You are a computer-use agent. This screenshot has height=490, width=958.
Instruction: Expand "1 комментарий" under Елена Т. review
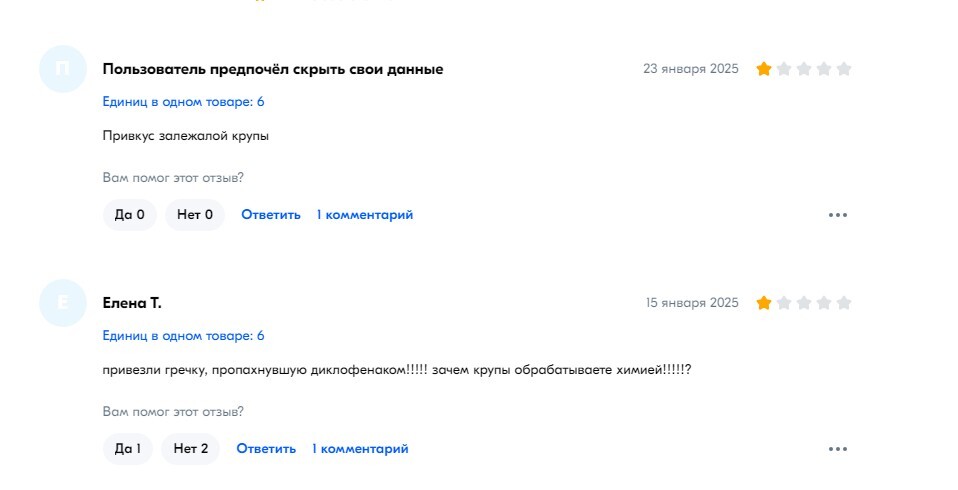(x=360, y=449)
